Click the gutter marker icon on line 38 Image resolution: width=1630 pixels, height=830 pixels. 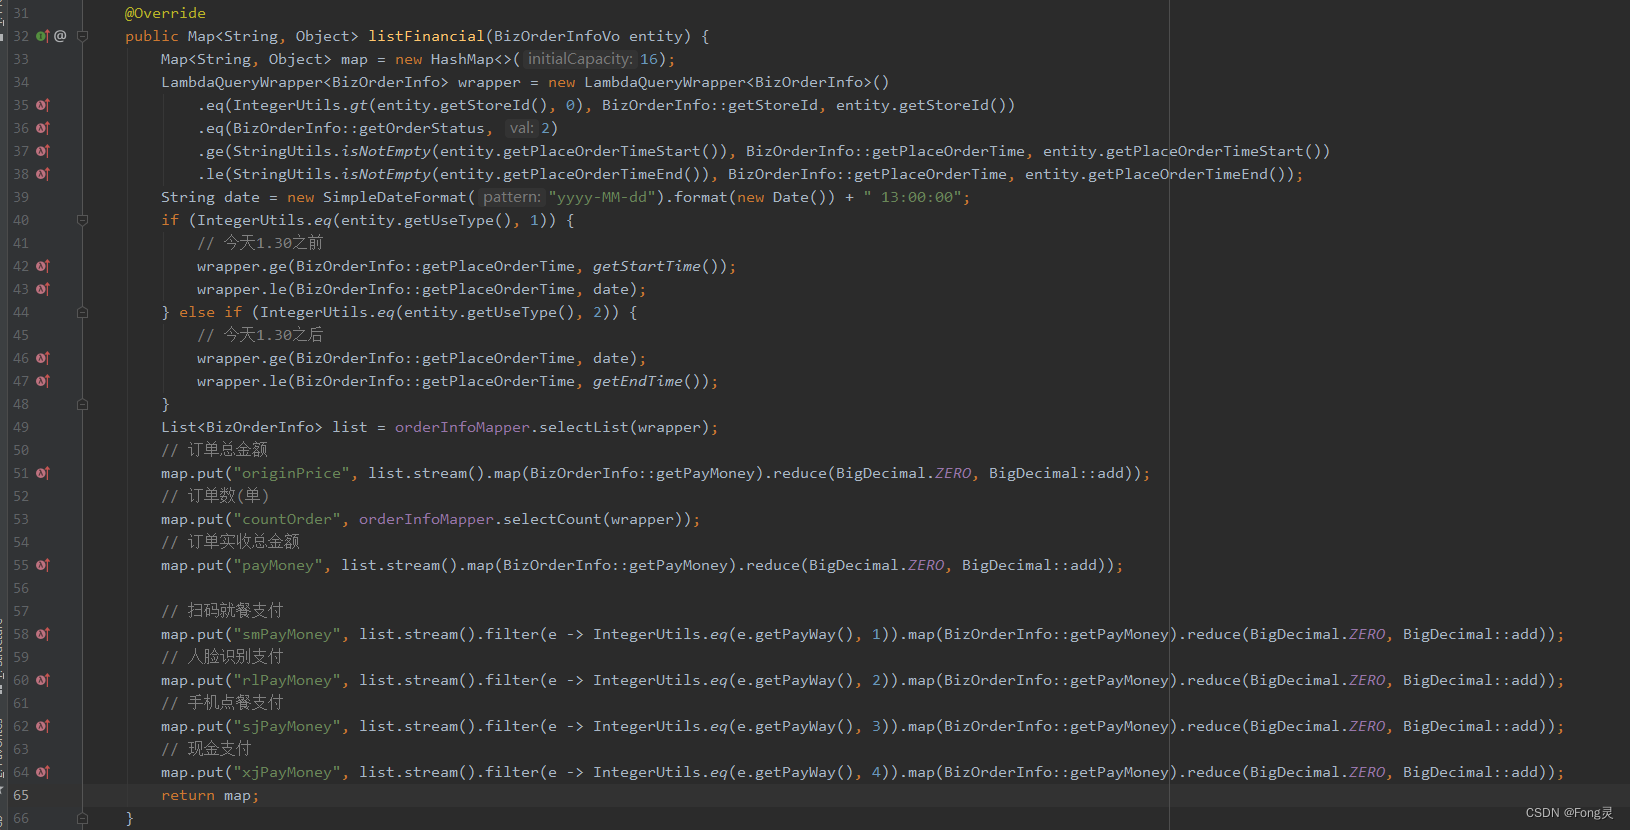point(43,174)
